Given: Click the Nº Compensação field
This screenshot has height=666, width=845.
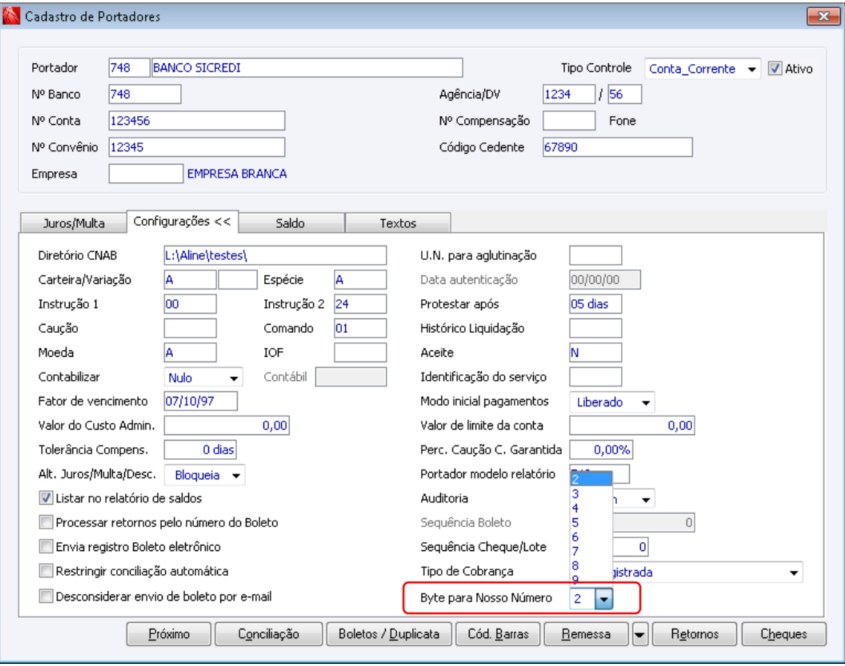Looking at the screenshot, I should pos(569,121).
